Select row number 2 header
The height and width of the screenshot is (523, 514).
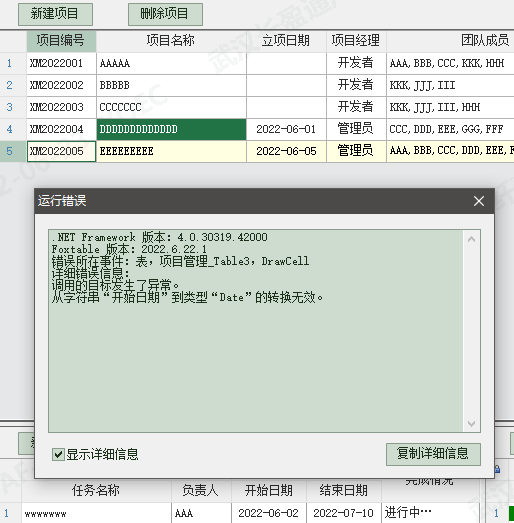[13, 85]
